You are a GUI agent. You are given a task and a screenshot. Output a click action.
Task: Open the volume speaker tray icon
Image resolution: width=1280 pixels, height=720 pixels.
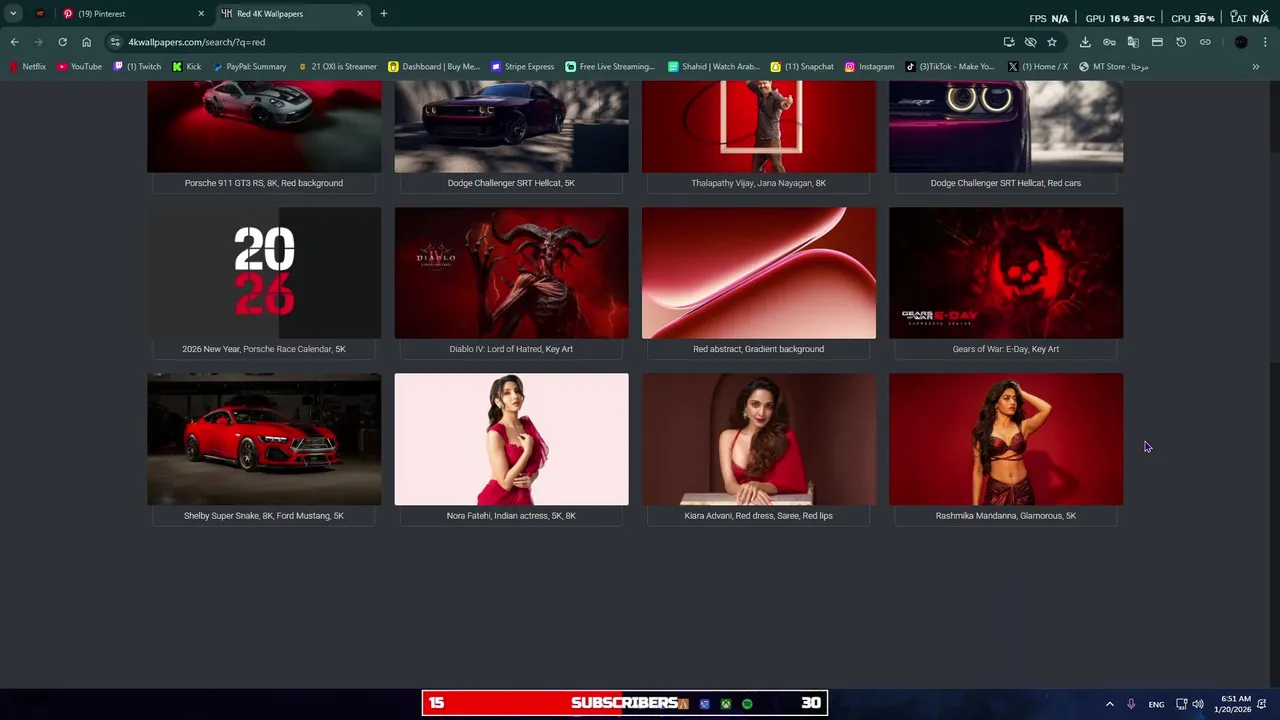point(1198,704)
